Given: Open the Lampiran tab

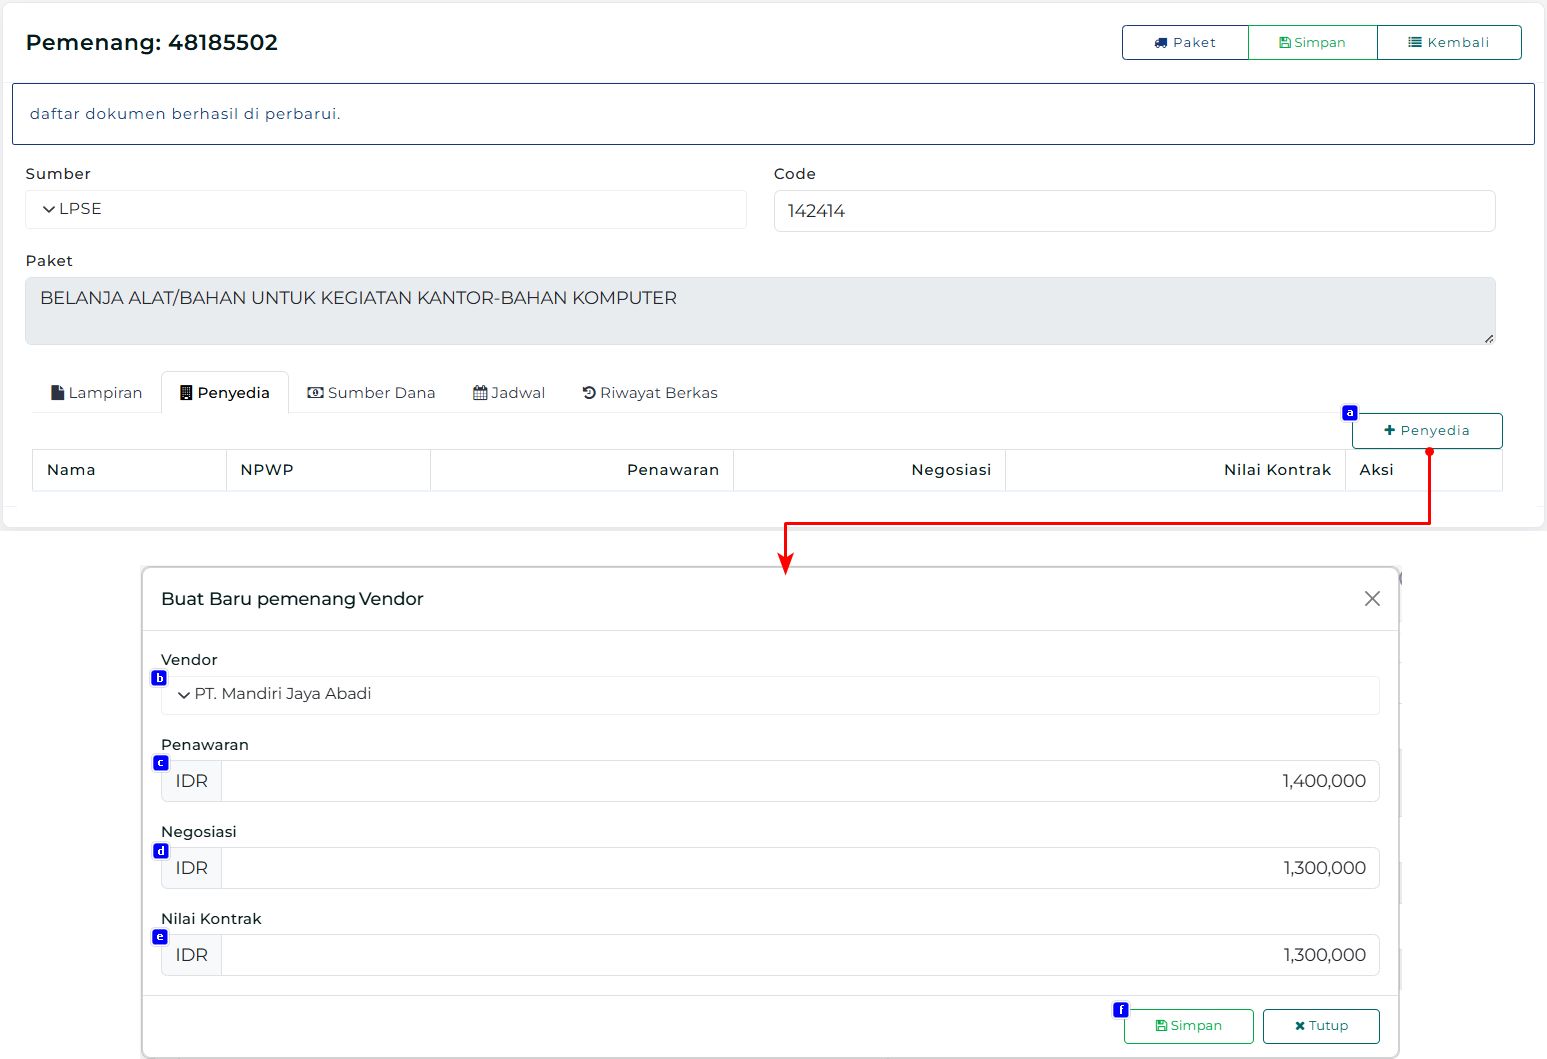Looking at the screenshot, I should coord(97,393).
